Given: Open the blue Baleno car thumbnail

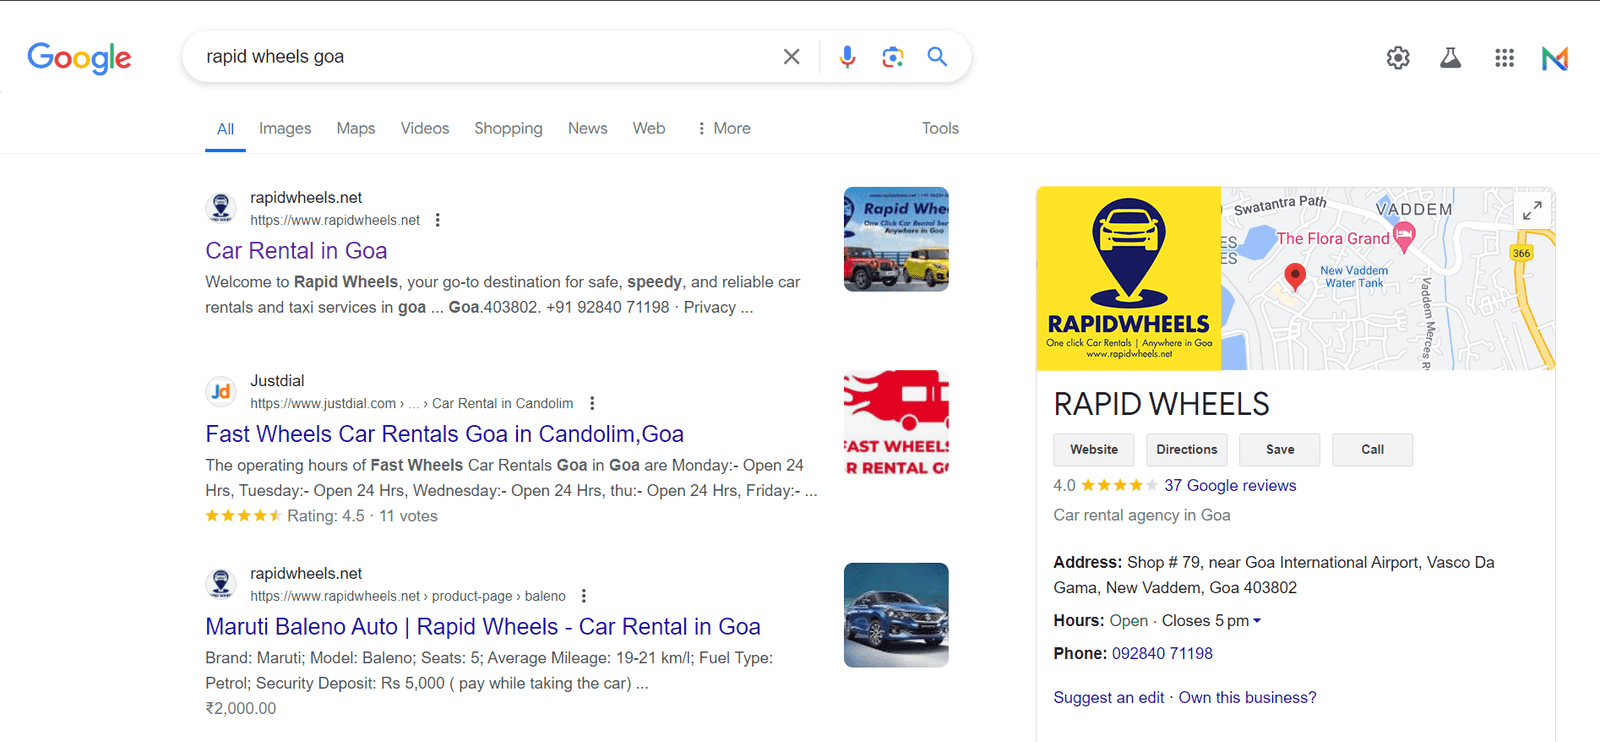Looking at the screenshot, I should point(896,615).
